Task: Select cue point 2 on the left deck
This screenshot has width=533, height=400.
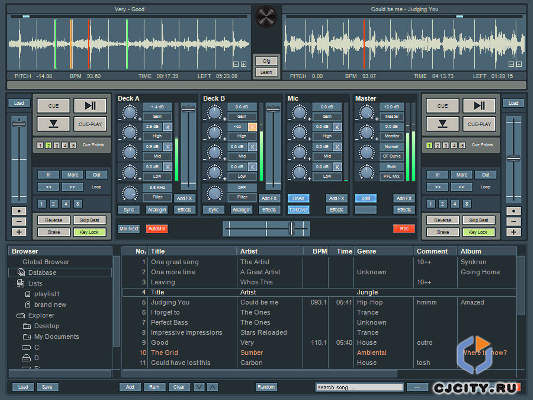Action: (48, 145)
